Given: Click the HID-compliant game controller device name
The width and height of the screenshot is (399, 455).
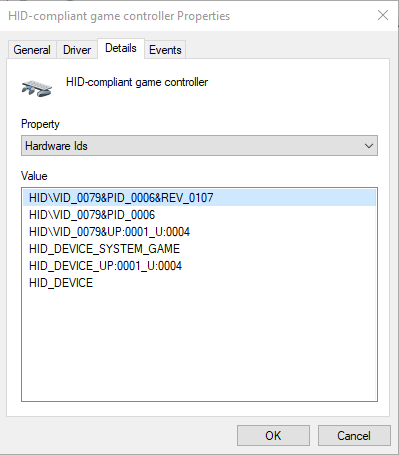Looking at the screenshot, I should point(137,82).
